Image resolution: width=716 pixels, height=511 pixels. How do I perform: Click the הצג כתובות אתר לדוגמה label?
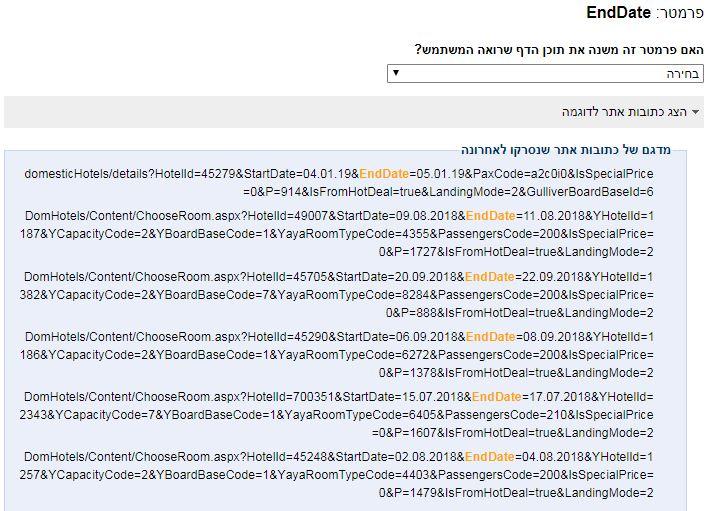(624, 112)
